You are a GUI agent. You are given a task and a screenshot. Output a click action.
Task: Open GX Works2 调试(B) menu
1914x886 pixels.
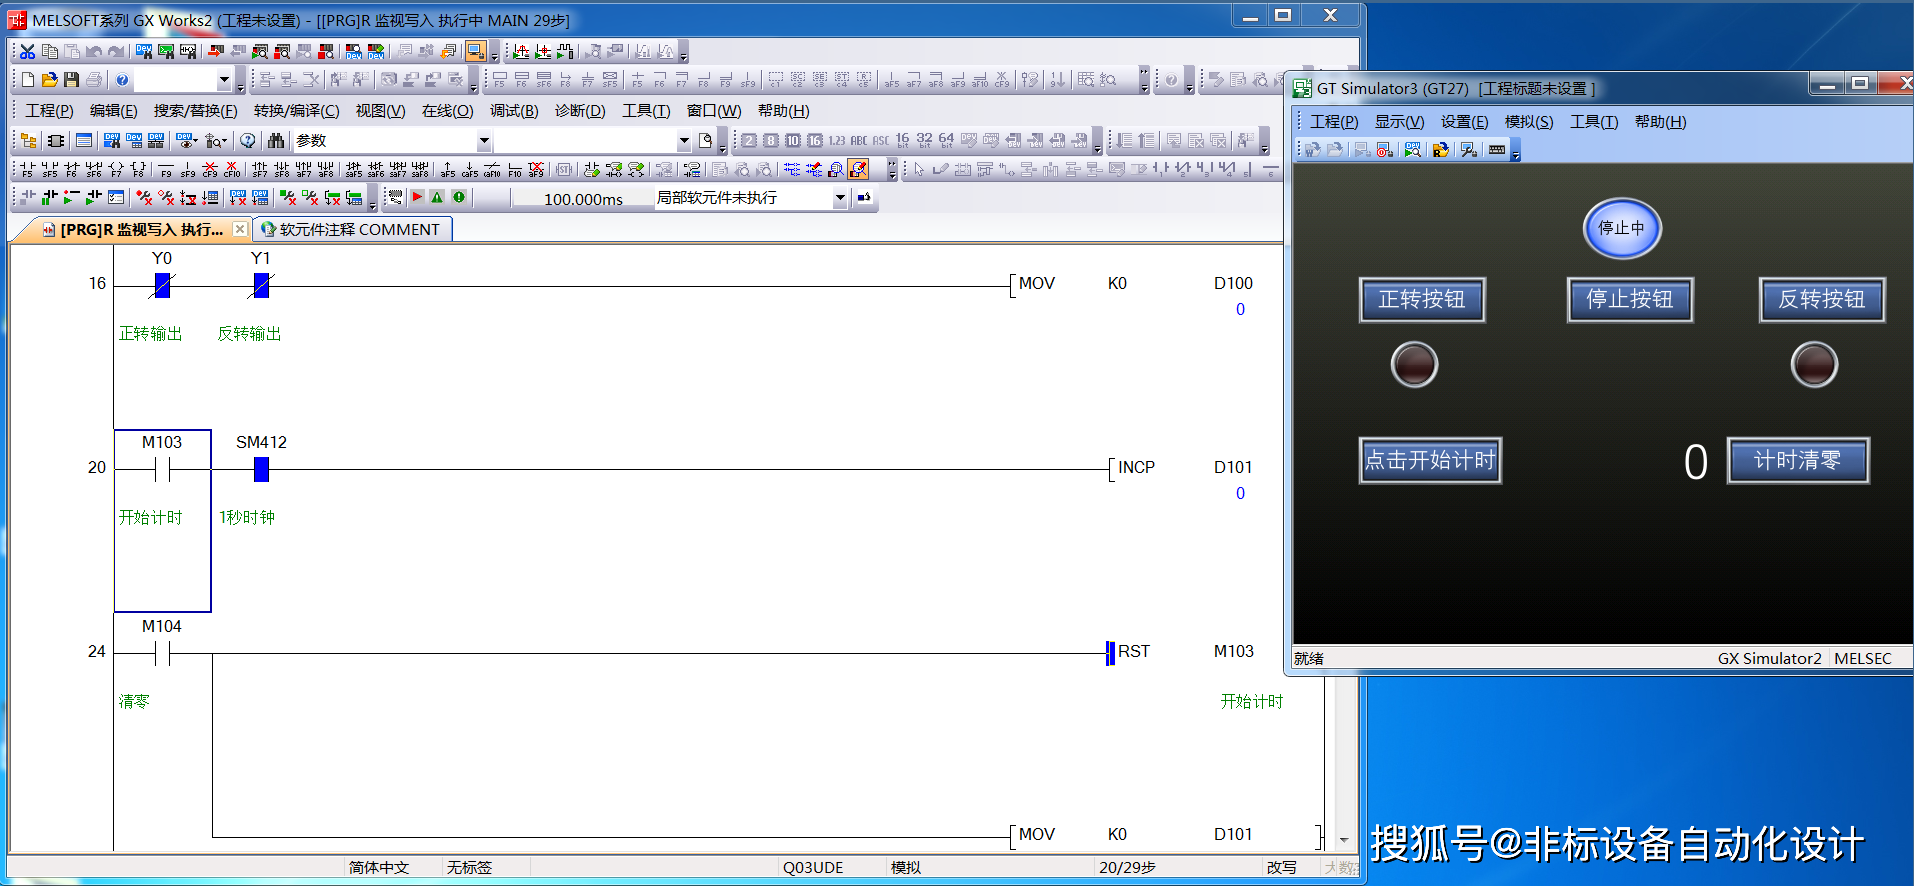coord(514,111)
